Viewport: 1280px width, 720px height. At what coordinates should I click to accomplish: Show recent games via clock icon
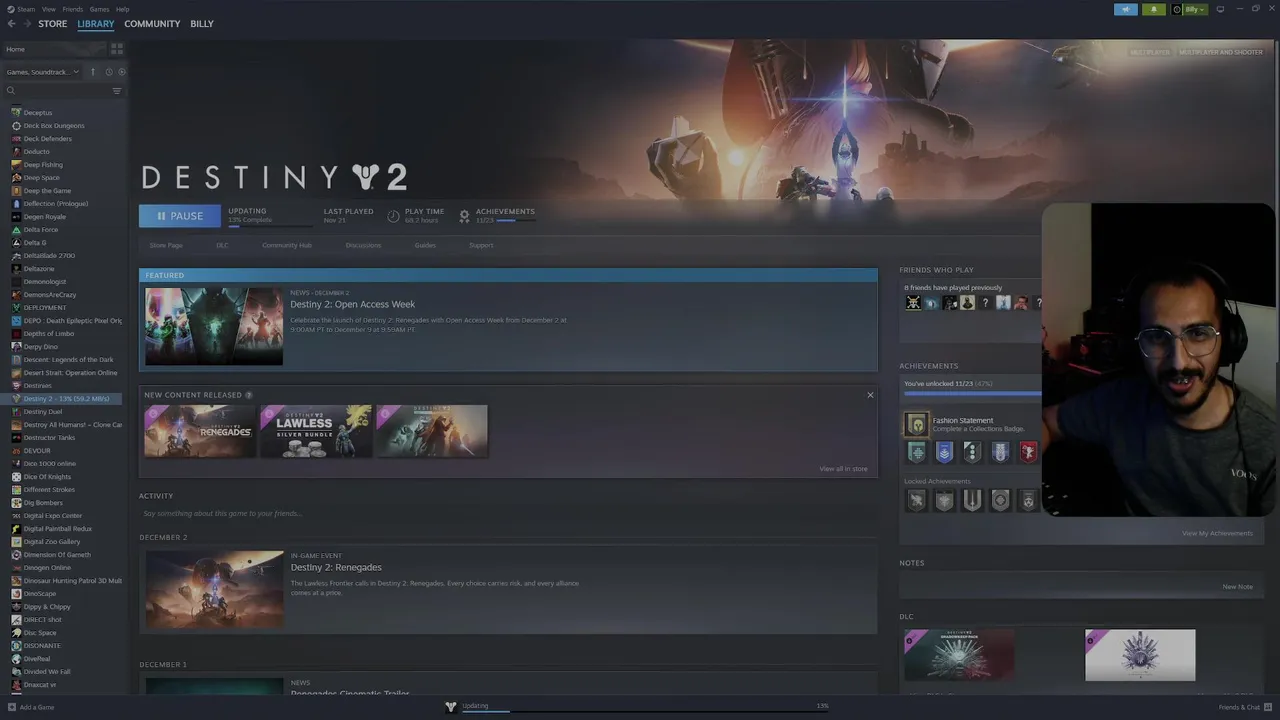click(109, 72)
